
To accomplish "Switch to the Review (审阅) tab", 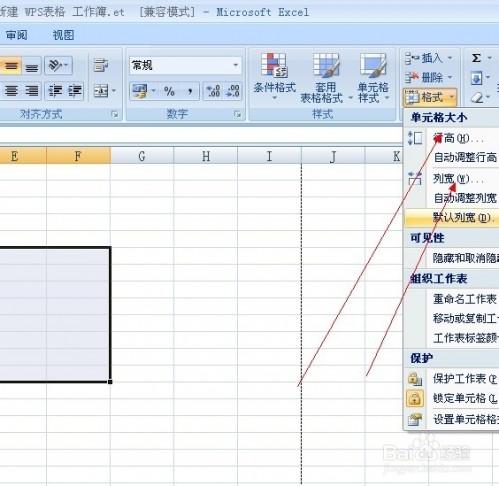I will point(17,35).
